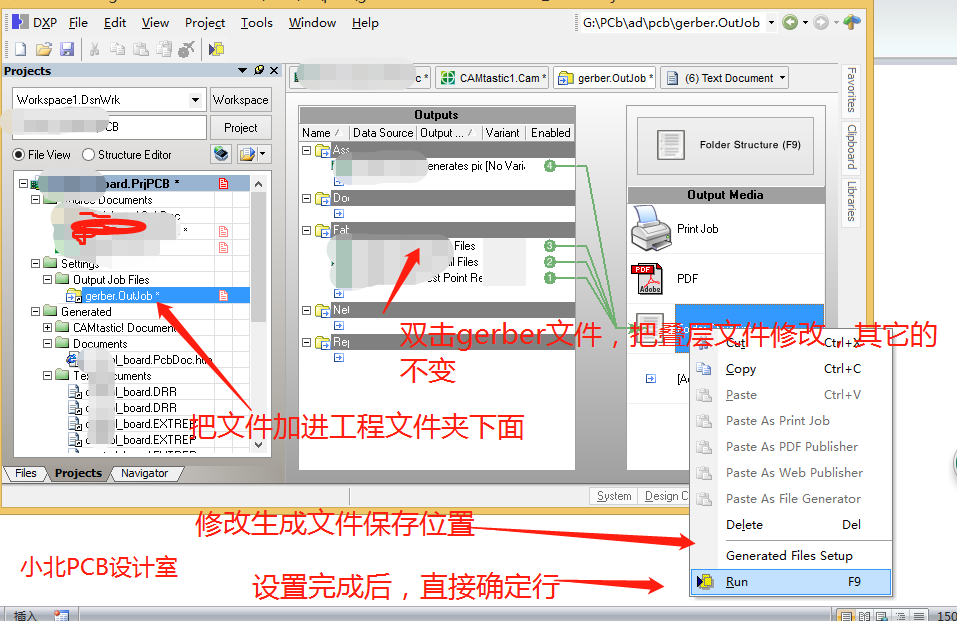Image resolution: width=957 pixels, height=621 pixels.
Task: Choose Run from the context menu
Action: 791,582
